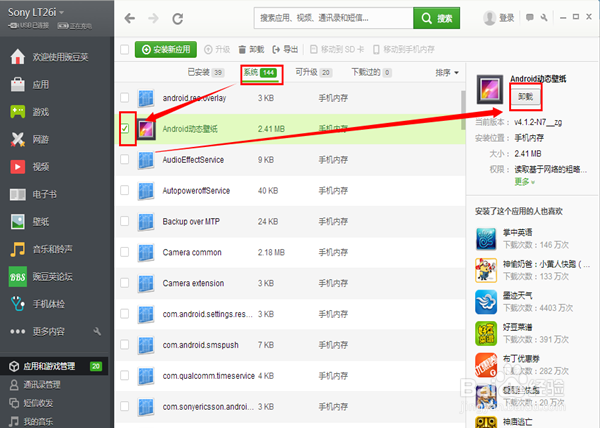The image size is (600, 428).
Task: Open the 视频 play icon
Action: [x=18, y=167]
